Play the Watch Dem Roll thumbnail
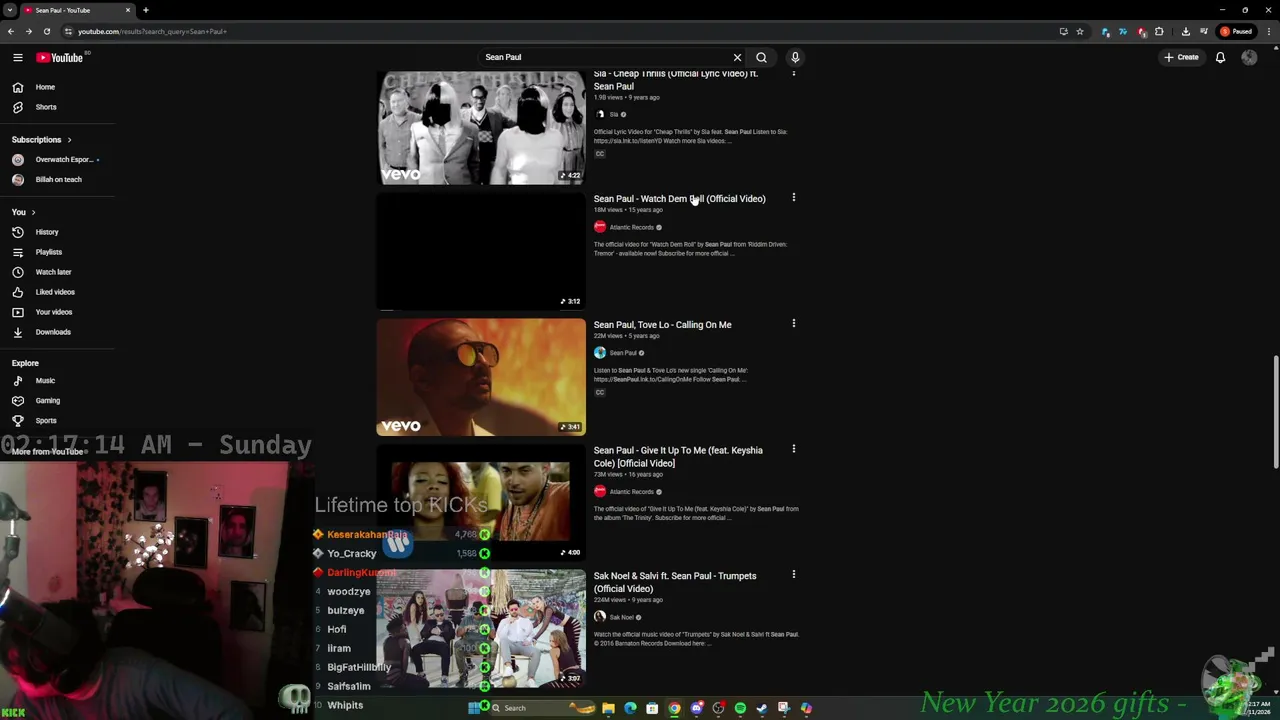 (x=481, y=252)
